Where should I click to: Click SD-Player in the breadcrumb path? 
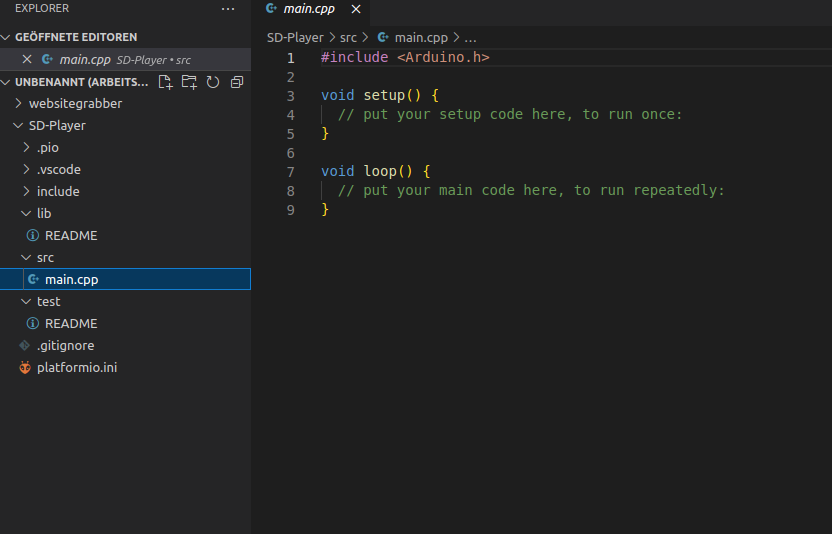[x=295, y=38]
